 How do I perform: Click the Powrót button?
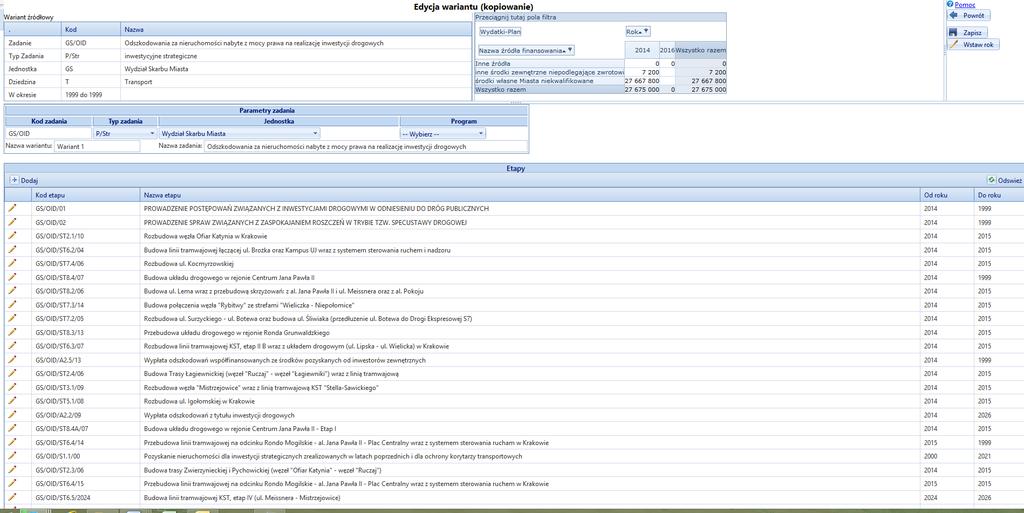(969, 16)
